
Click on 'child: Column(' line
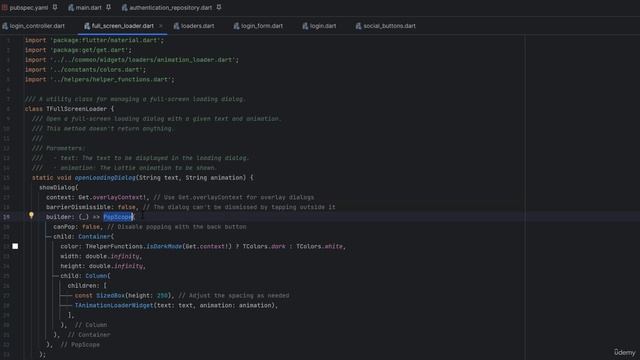point(85,276)
